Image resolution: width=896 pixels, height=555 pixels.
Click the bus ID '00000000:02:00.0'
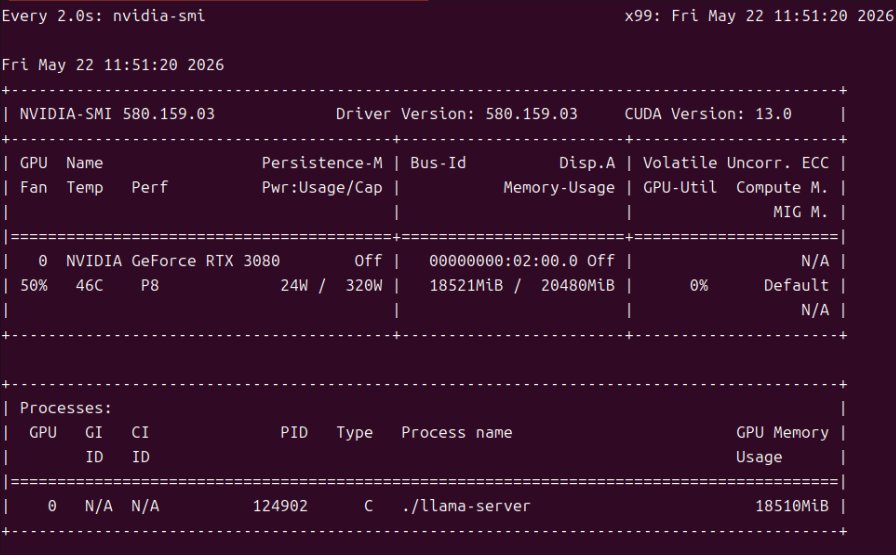[503, 261]
